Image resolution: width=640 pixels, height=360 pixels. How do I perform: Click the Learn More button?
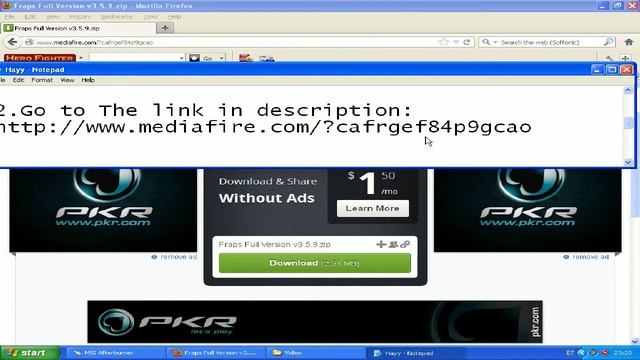point(373,209)
